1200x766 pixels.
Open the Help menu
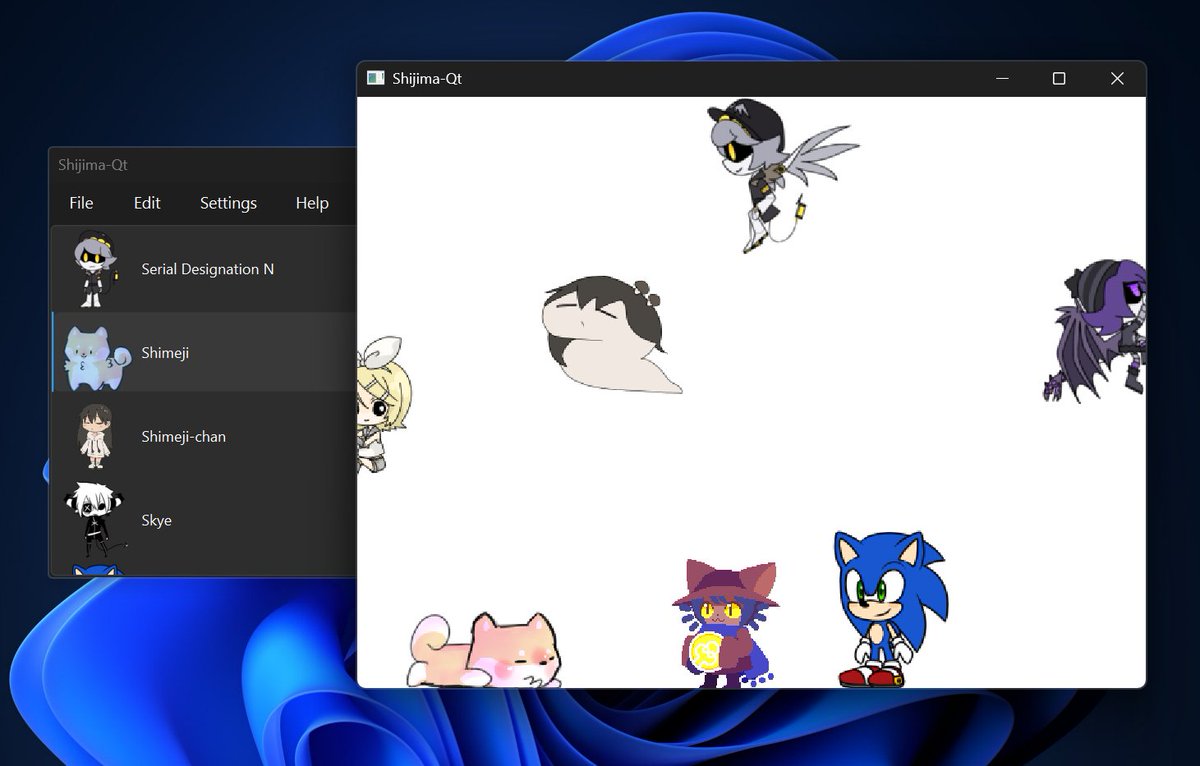312,203
